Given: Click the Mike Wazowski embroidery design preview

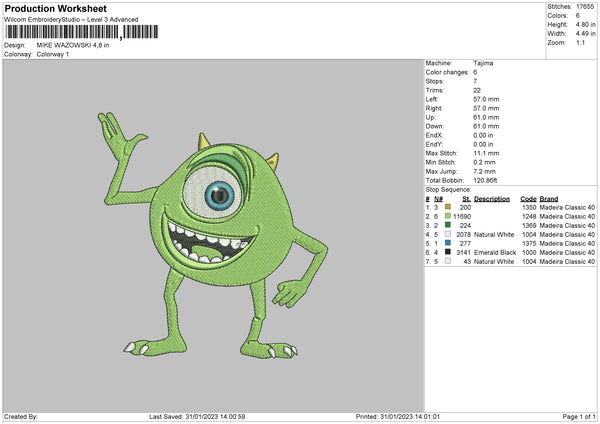Looking at the screenshot, I should [213, 235].
